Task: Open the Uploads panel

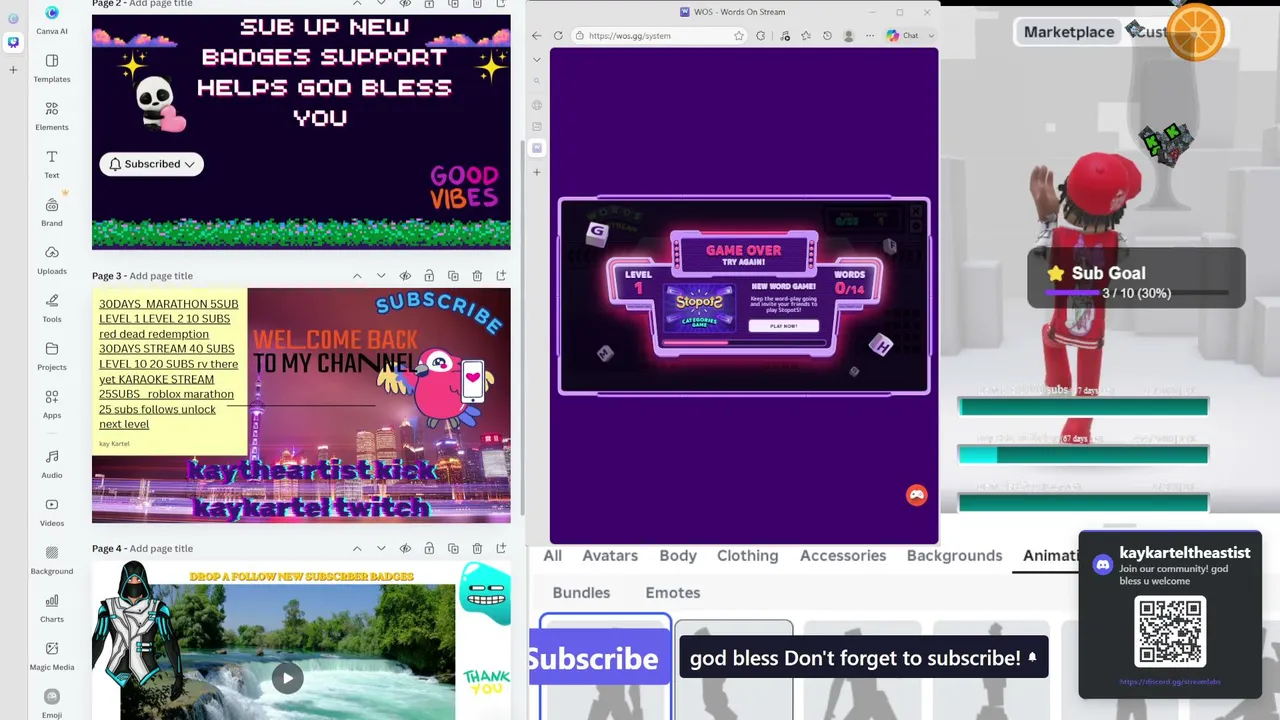Action: 52,259
